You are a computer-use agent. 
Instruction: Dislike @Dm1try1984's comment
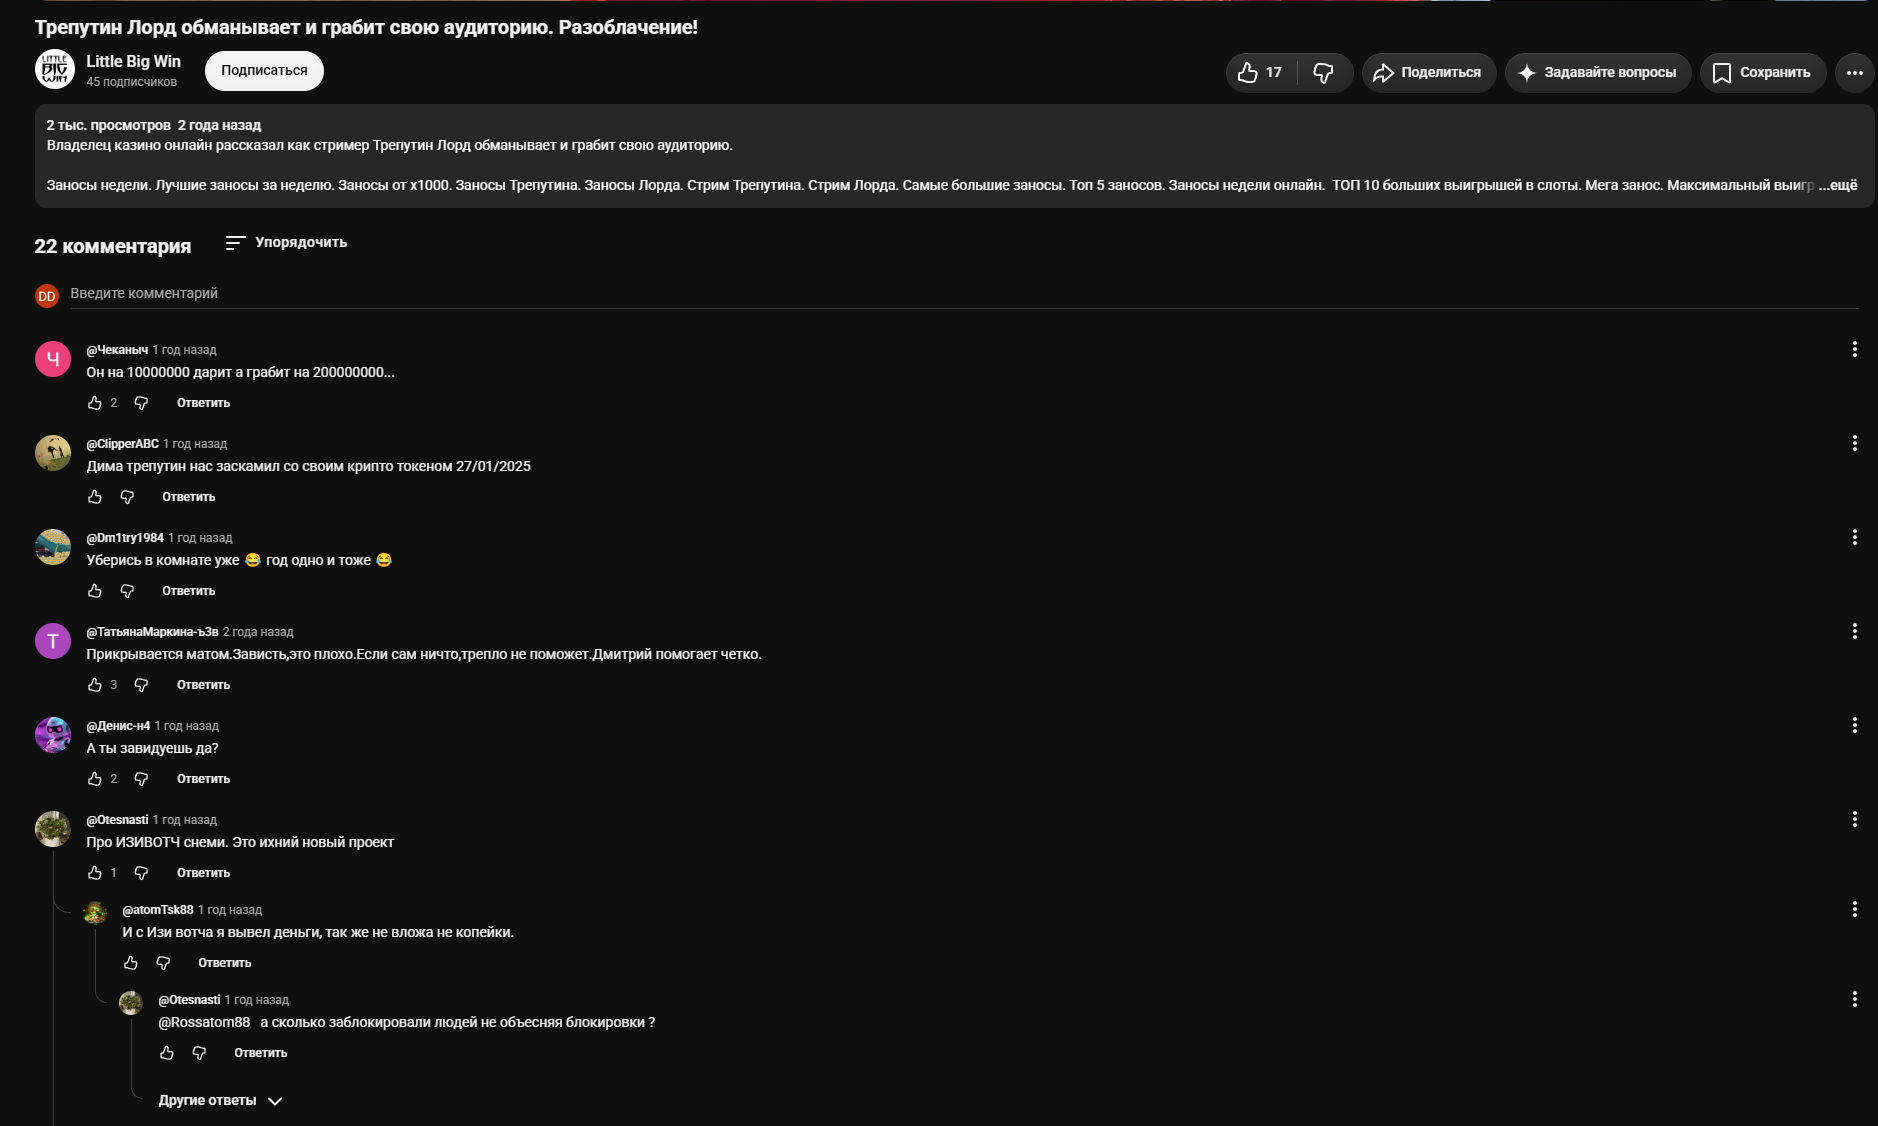coord(127,591)
